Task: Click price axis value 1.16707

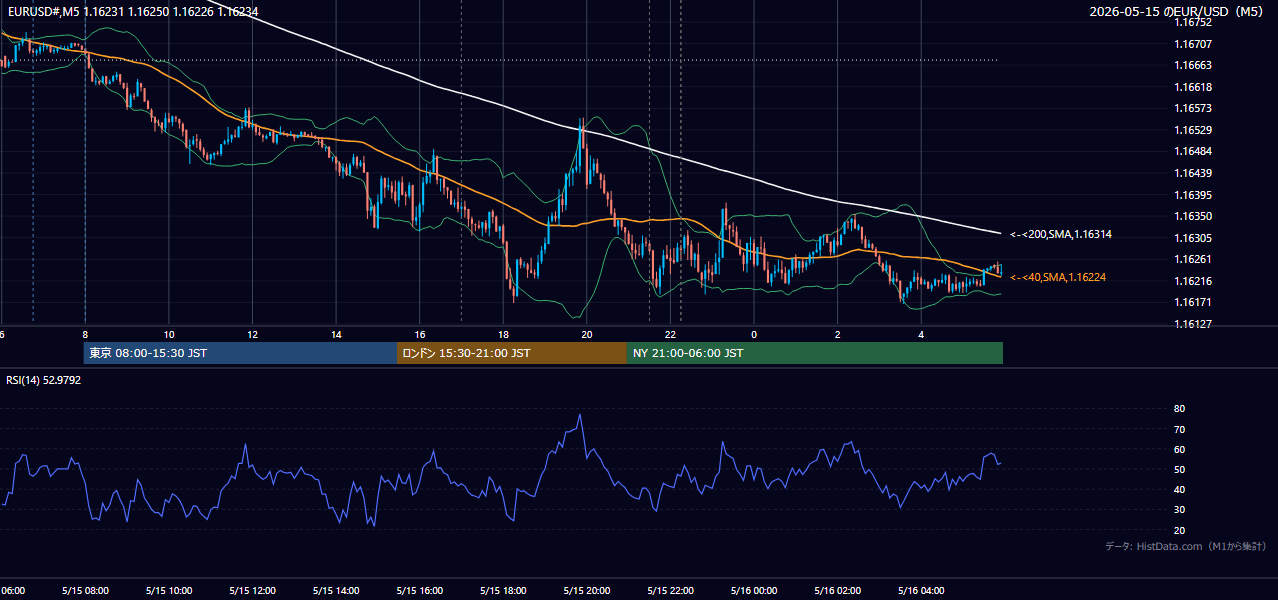Action: pyautogui.click(x=1192, y=44)
